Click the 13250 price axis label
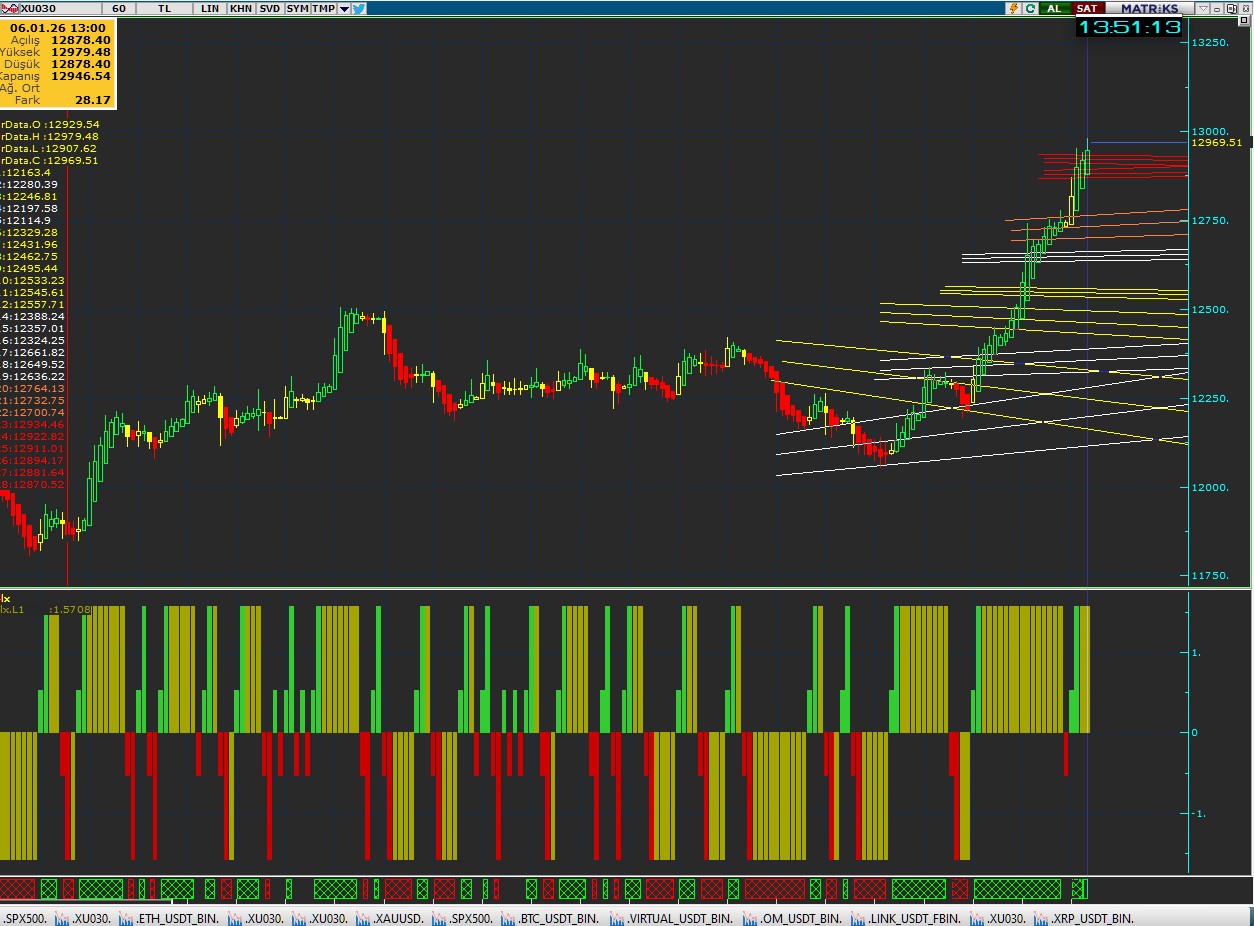The height and width of the screenshot is (926, 1254). 1210,43
